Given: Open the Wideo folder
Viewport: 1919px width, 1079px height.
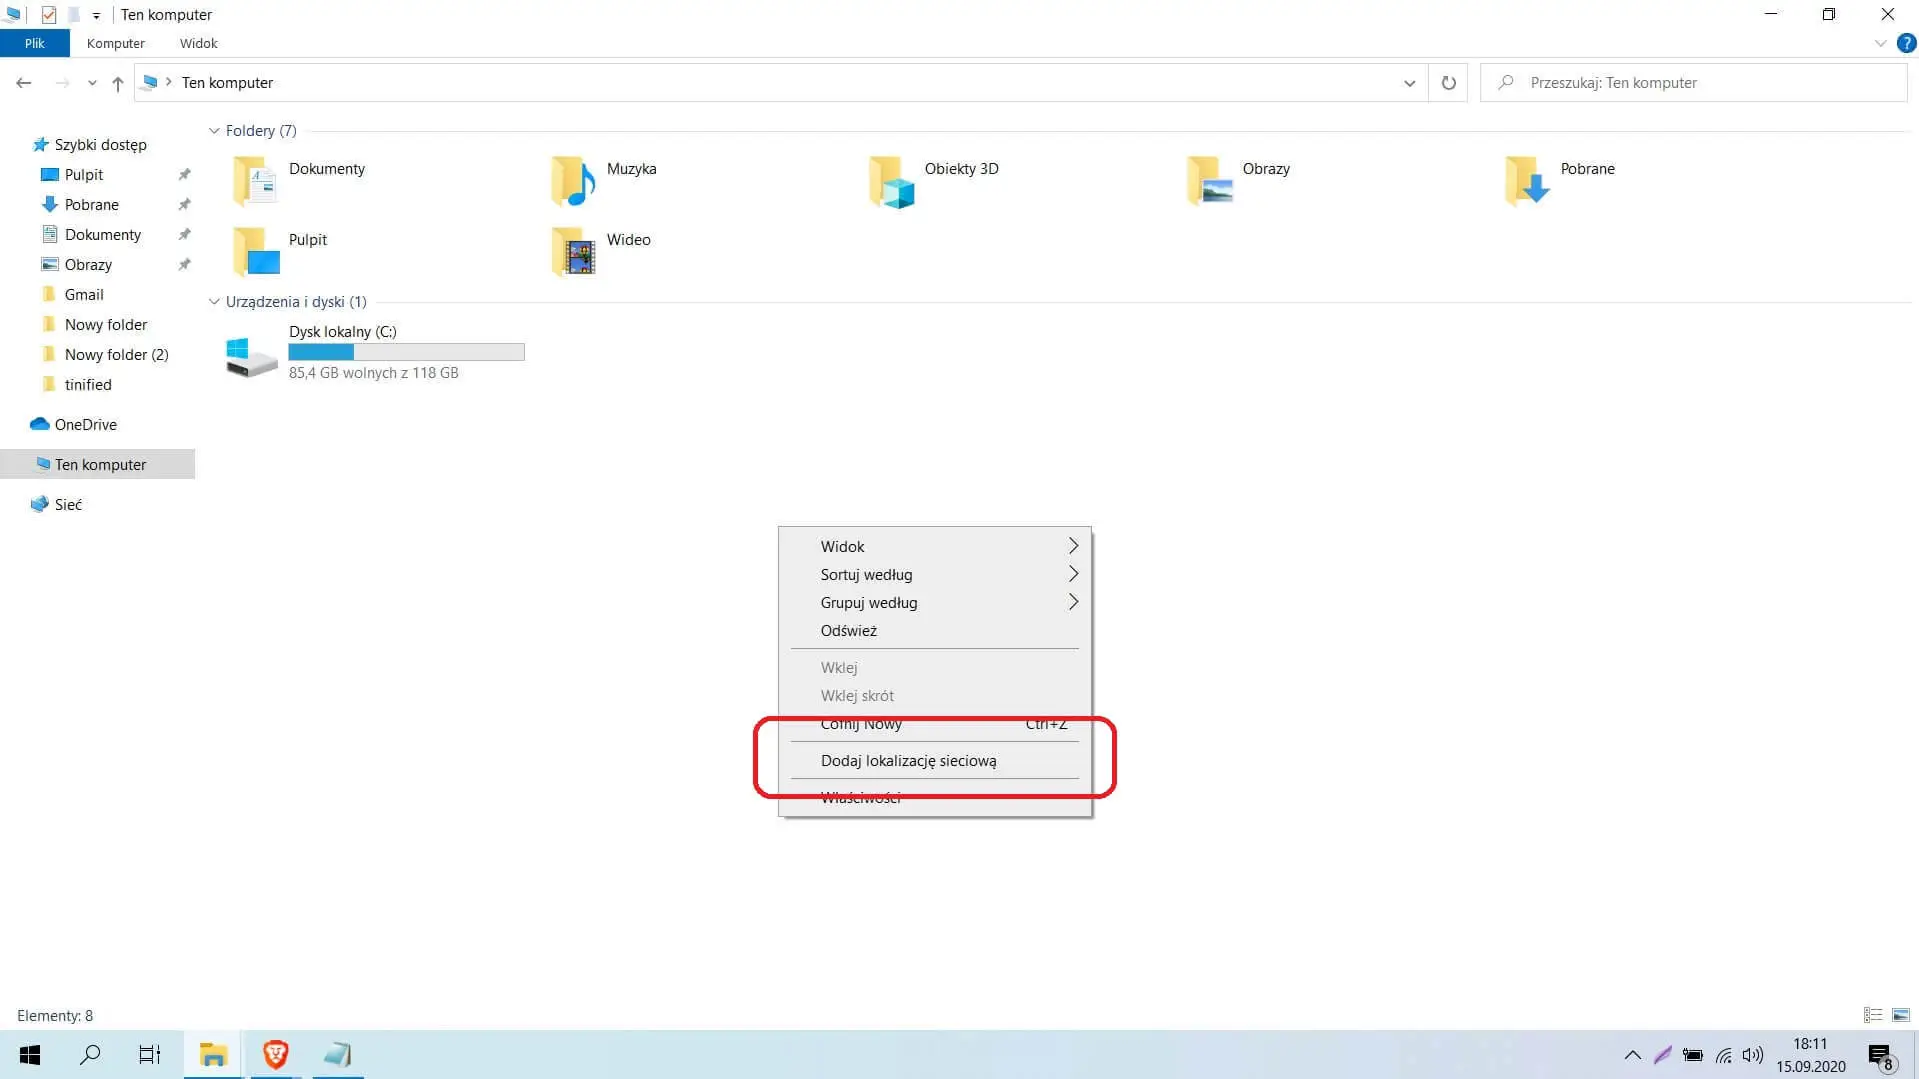Looking at the screenshot, I should tap(571, 251).
